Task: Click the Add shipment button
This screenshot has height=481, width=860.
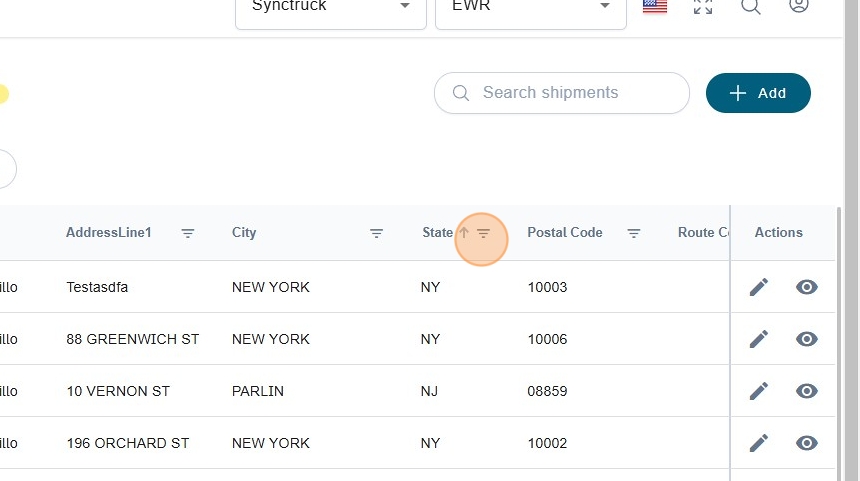Action: tap(758, 93)
